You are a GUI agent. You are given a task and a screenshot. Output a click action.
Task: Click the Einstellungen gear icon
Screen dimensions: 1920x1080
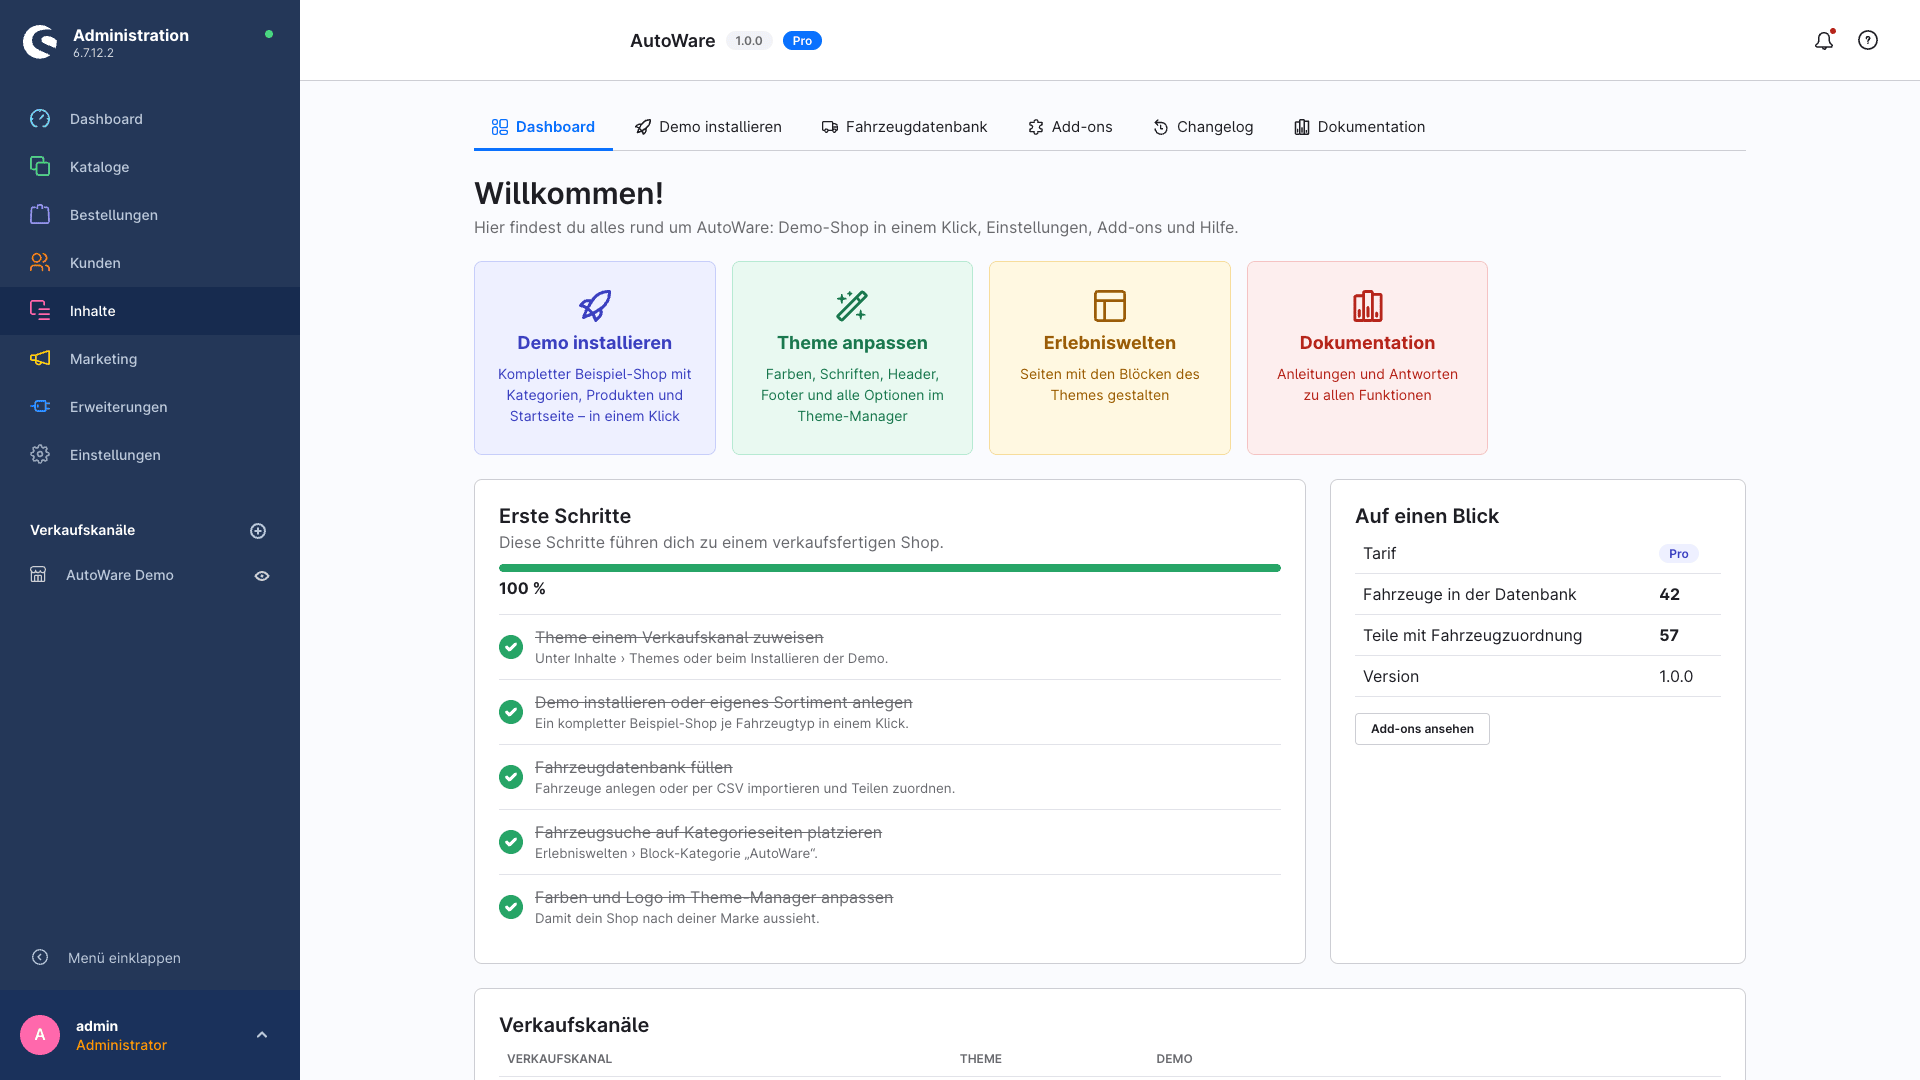pos(40,455)
